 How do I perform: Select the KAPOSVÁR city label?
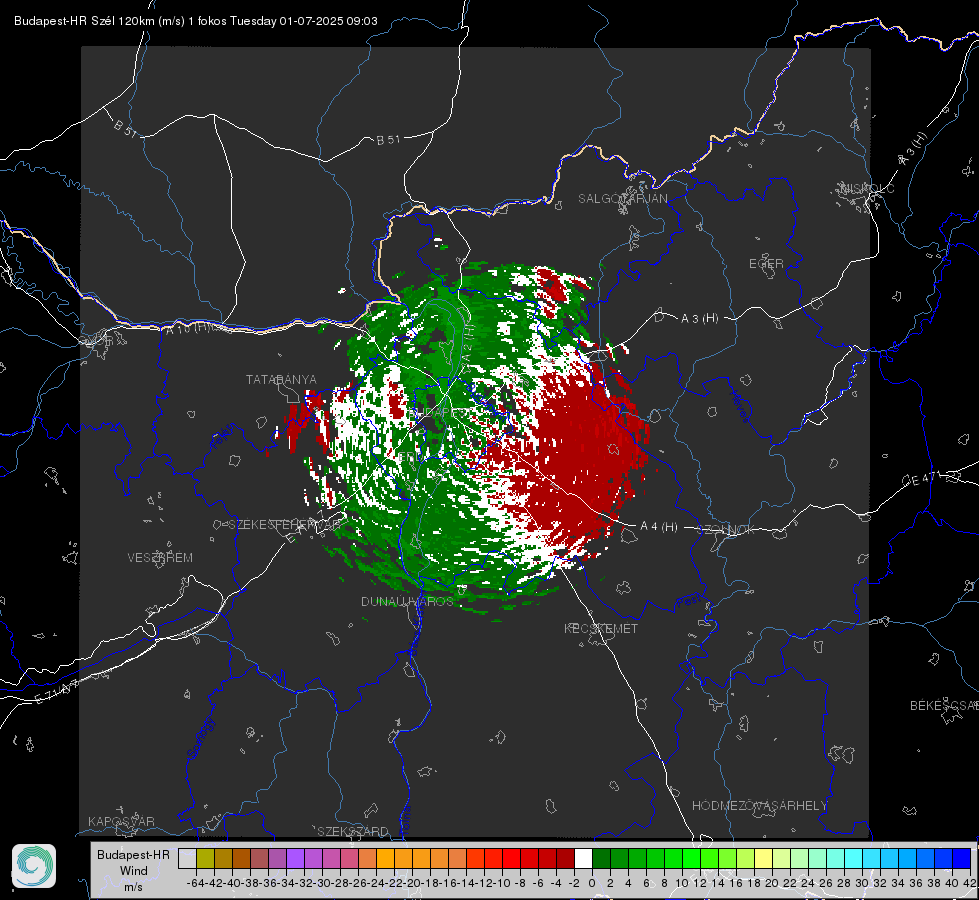(x=121, y=821)
